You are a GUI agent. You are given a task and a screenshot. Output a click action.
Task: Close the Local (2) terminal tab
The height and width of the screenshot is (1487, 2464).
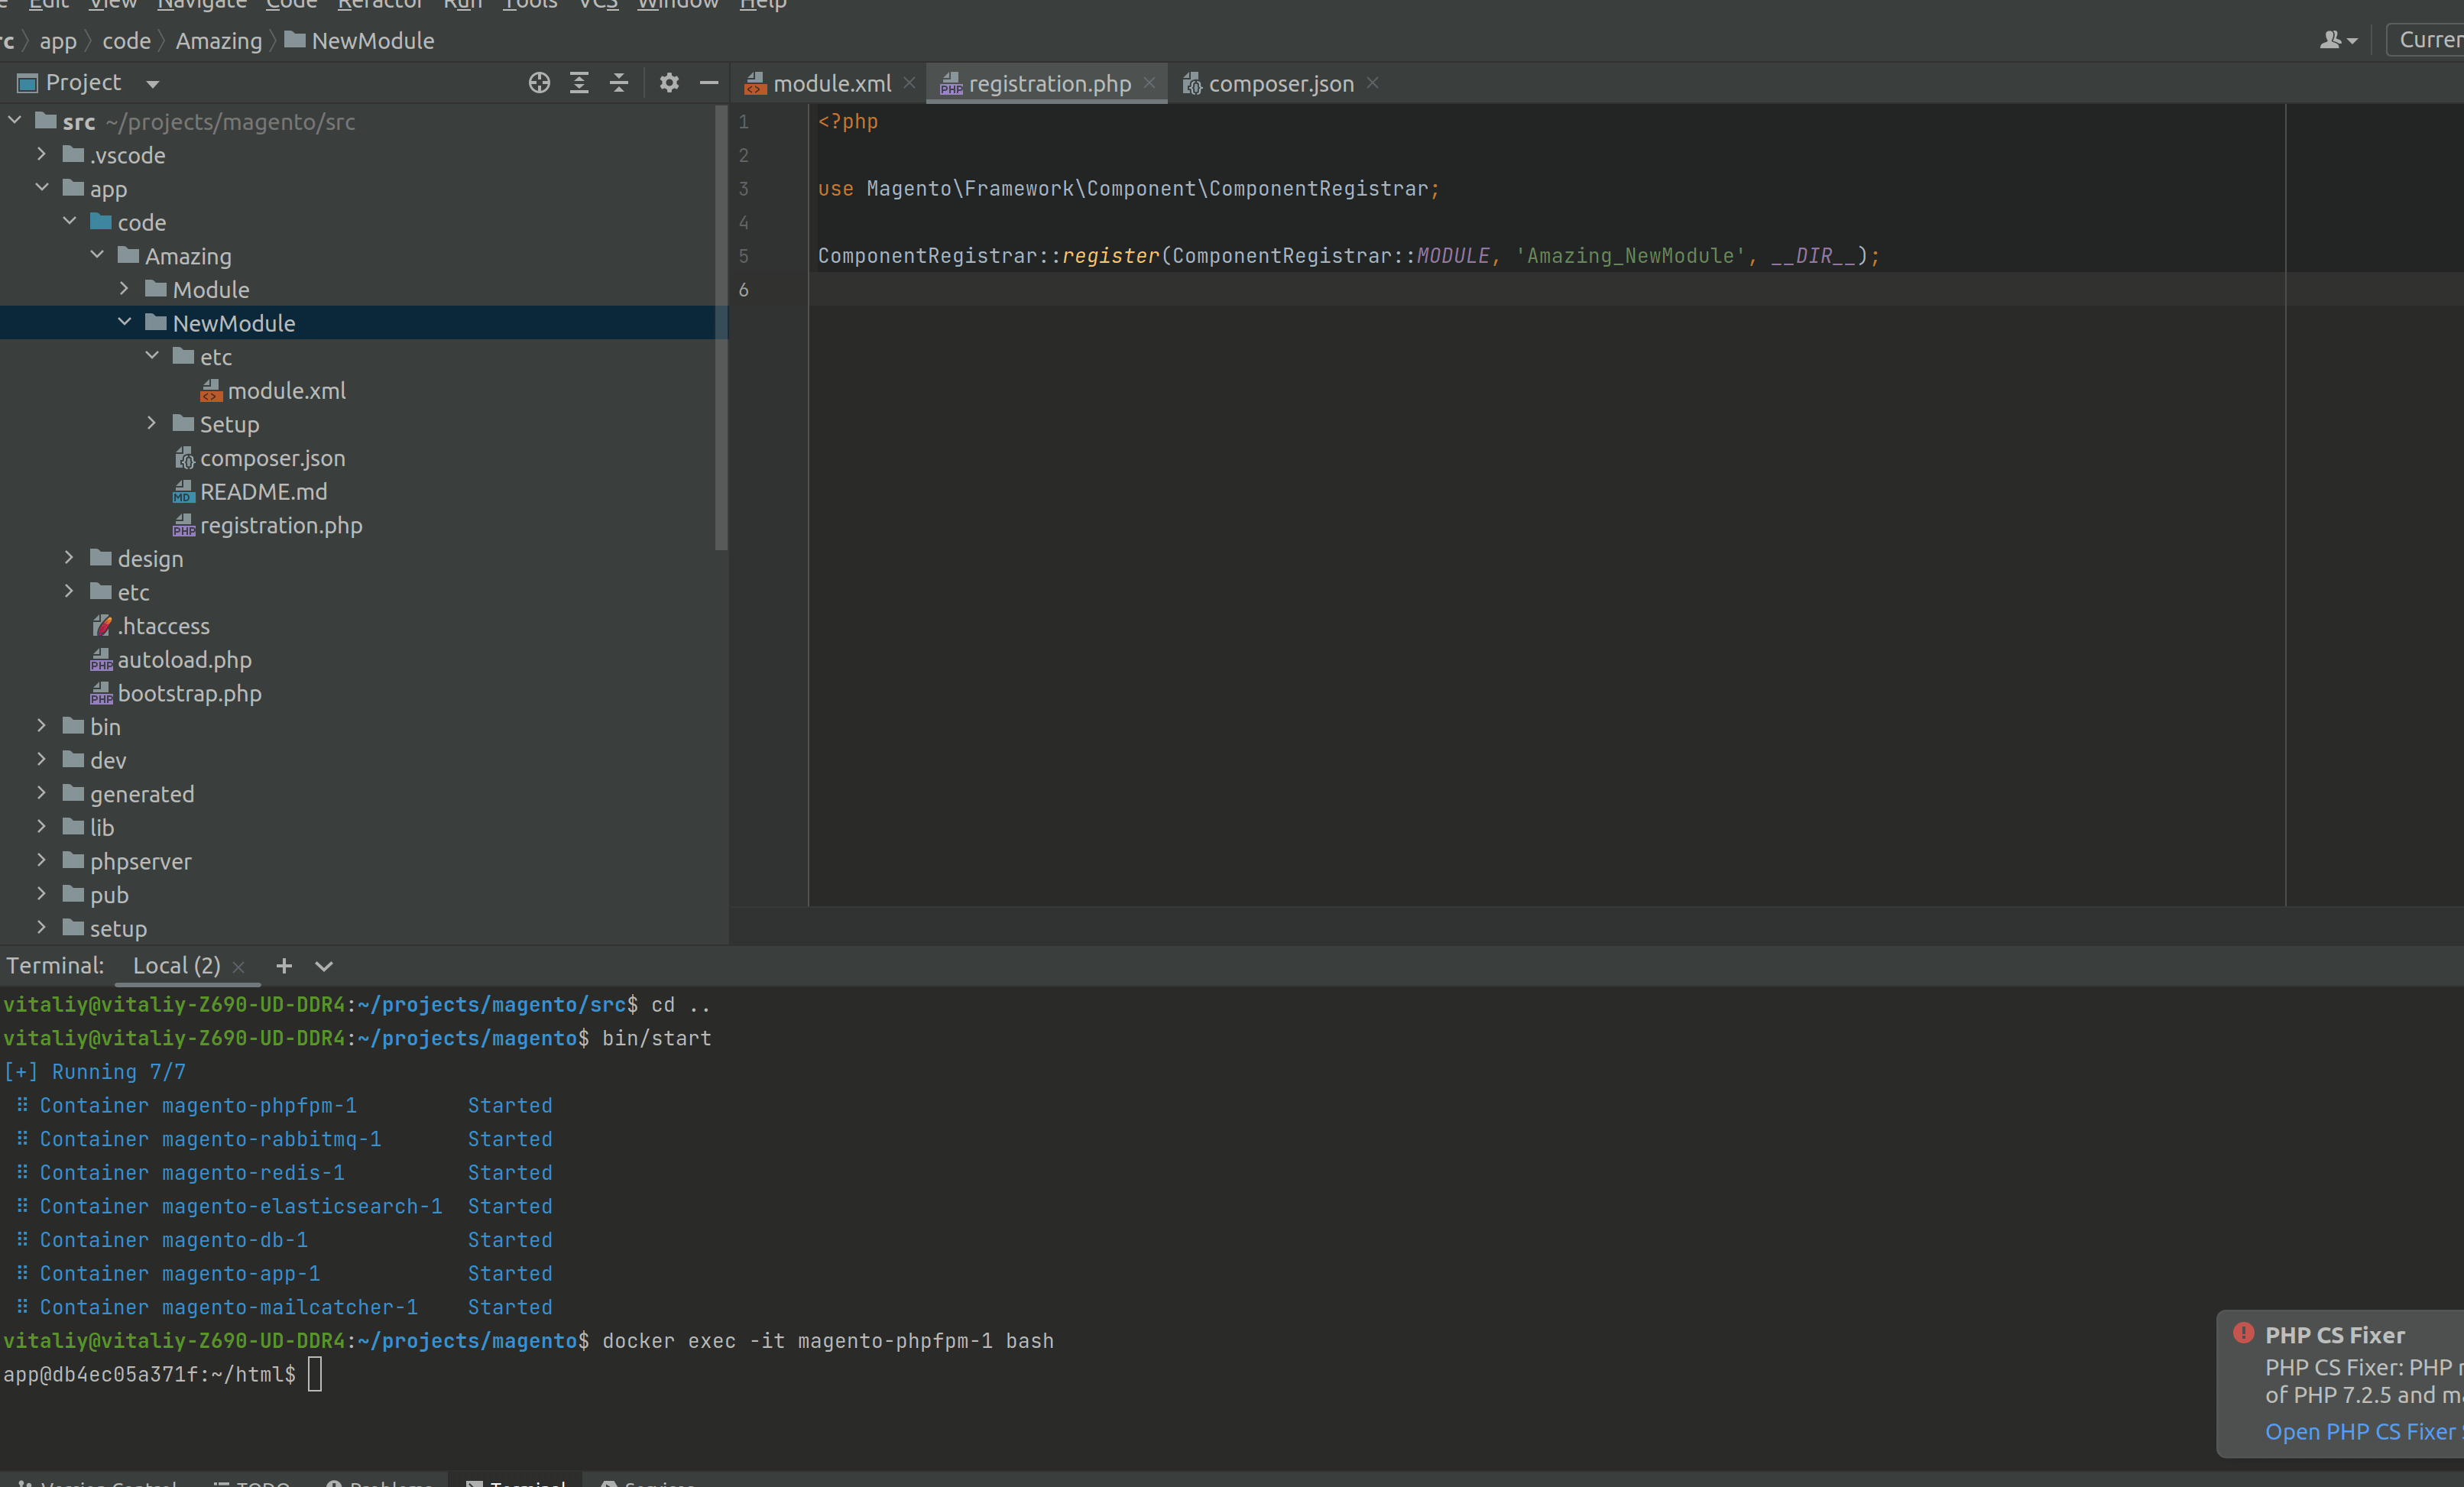click(x=239, y=967)
